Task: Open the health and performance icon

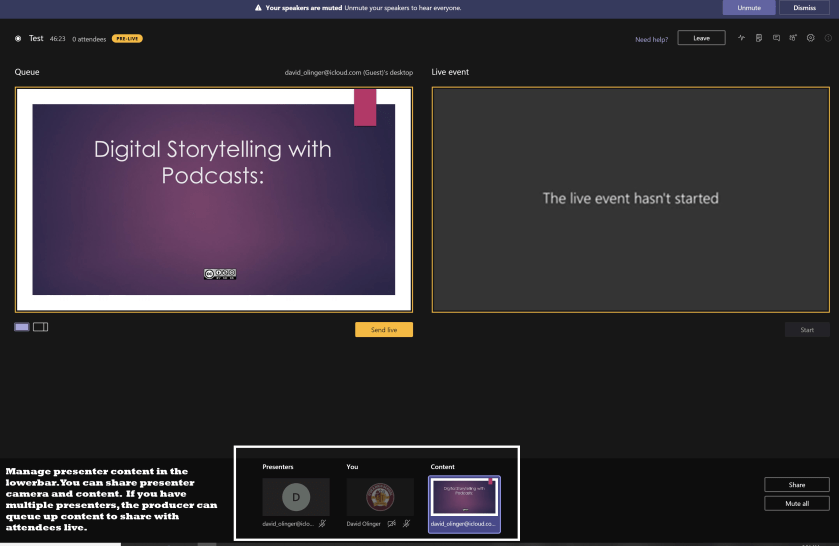Action: coord(742,38)
